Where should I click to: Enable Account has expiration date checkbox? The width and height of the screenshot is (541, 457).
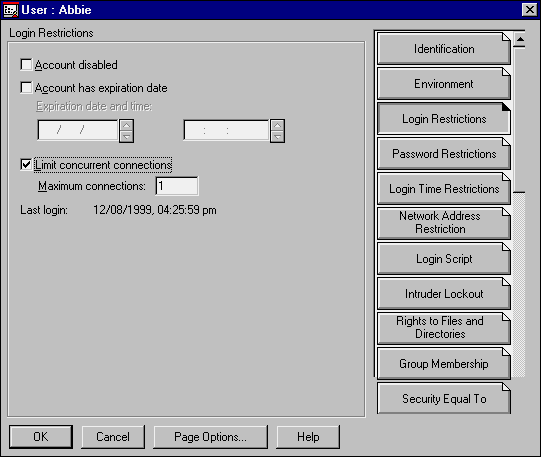pos(26,88)
